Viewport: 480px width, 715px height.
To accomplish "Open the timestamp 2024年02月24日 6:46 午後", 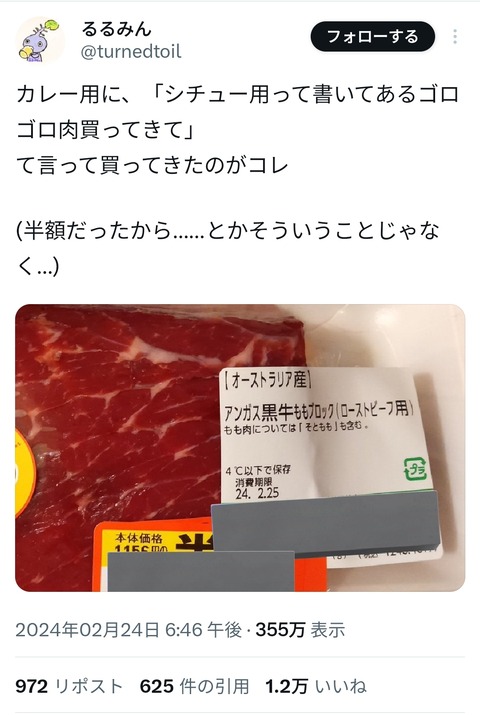I will [128, 630].
